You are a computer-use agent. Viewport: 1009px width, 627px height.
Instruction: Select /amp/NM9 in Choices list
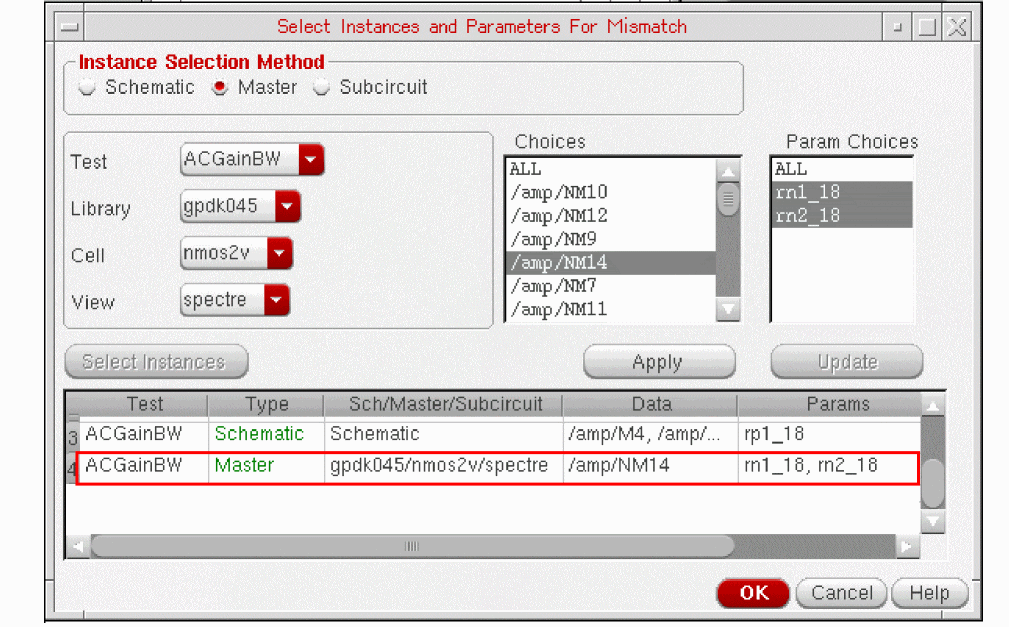[x=611, y=239]
